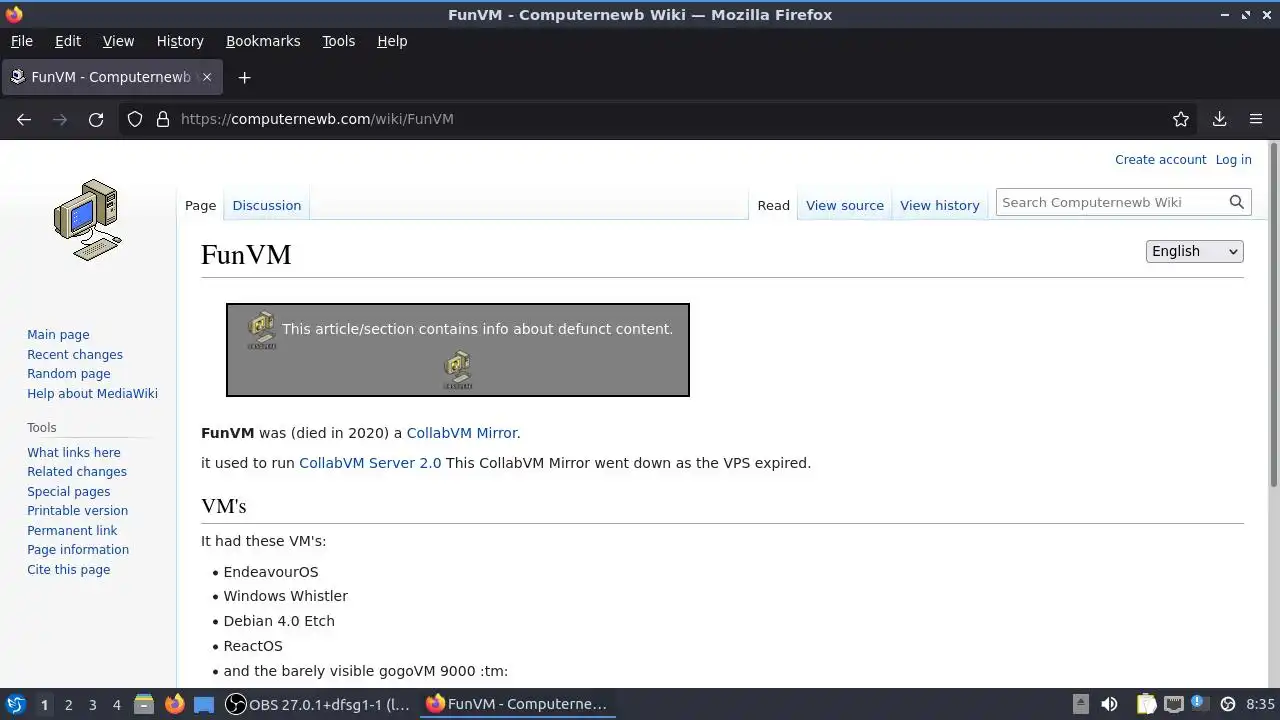
Task: Switch to workspace 2 in the taskbar
Action: [x=68, y=705]
